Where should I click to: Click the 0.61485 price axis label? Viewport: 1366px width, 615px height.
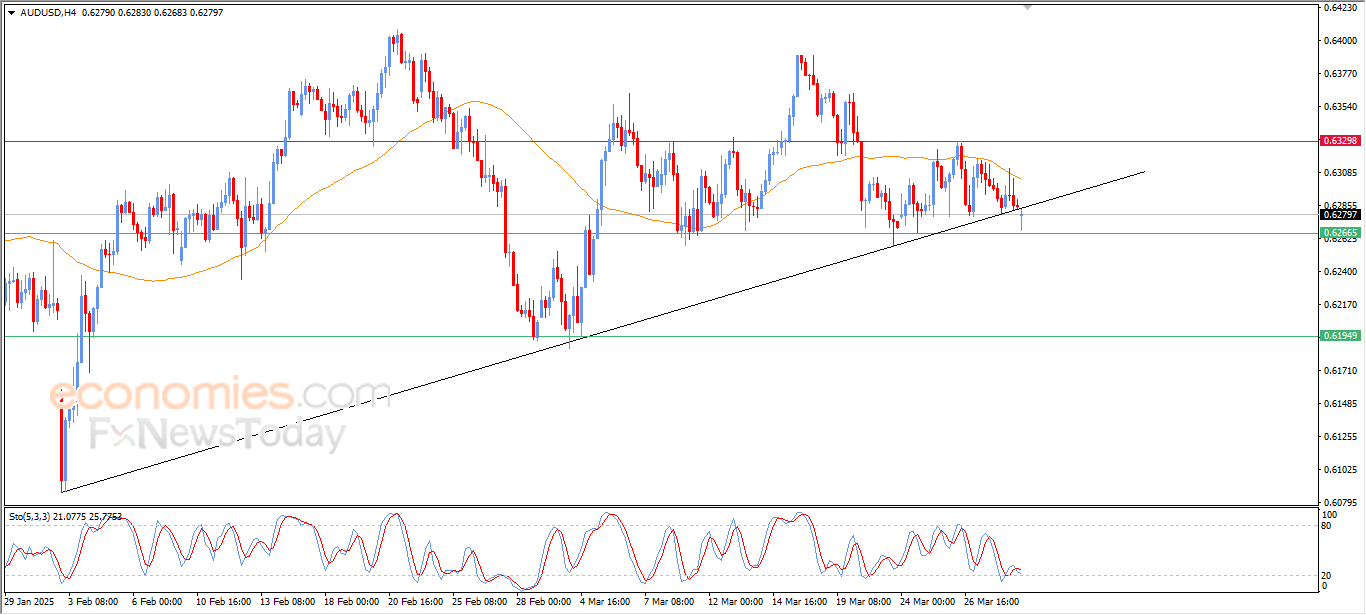click(1340, 403)
